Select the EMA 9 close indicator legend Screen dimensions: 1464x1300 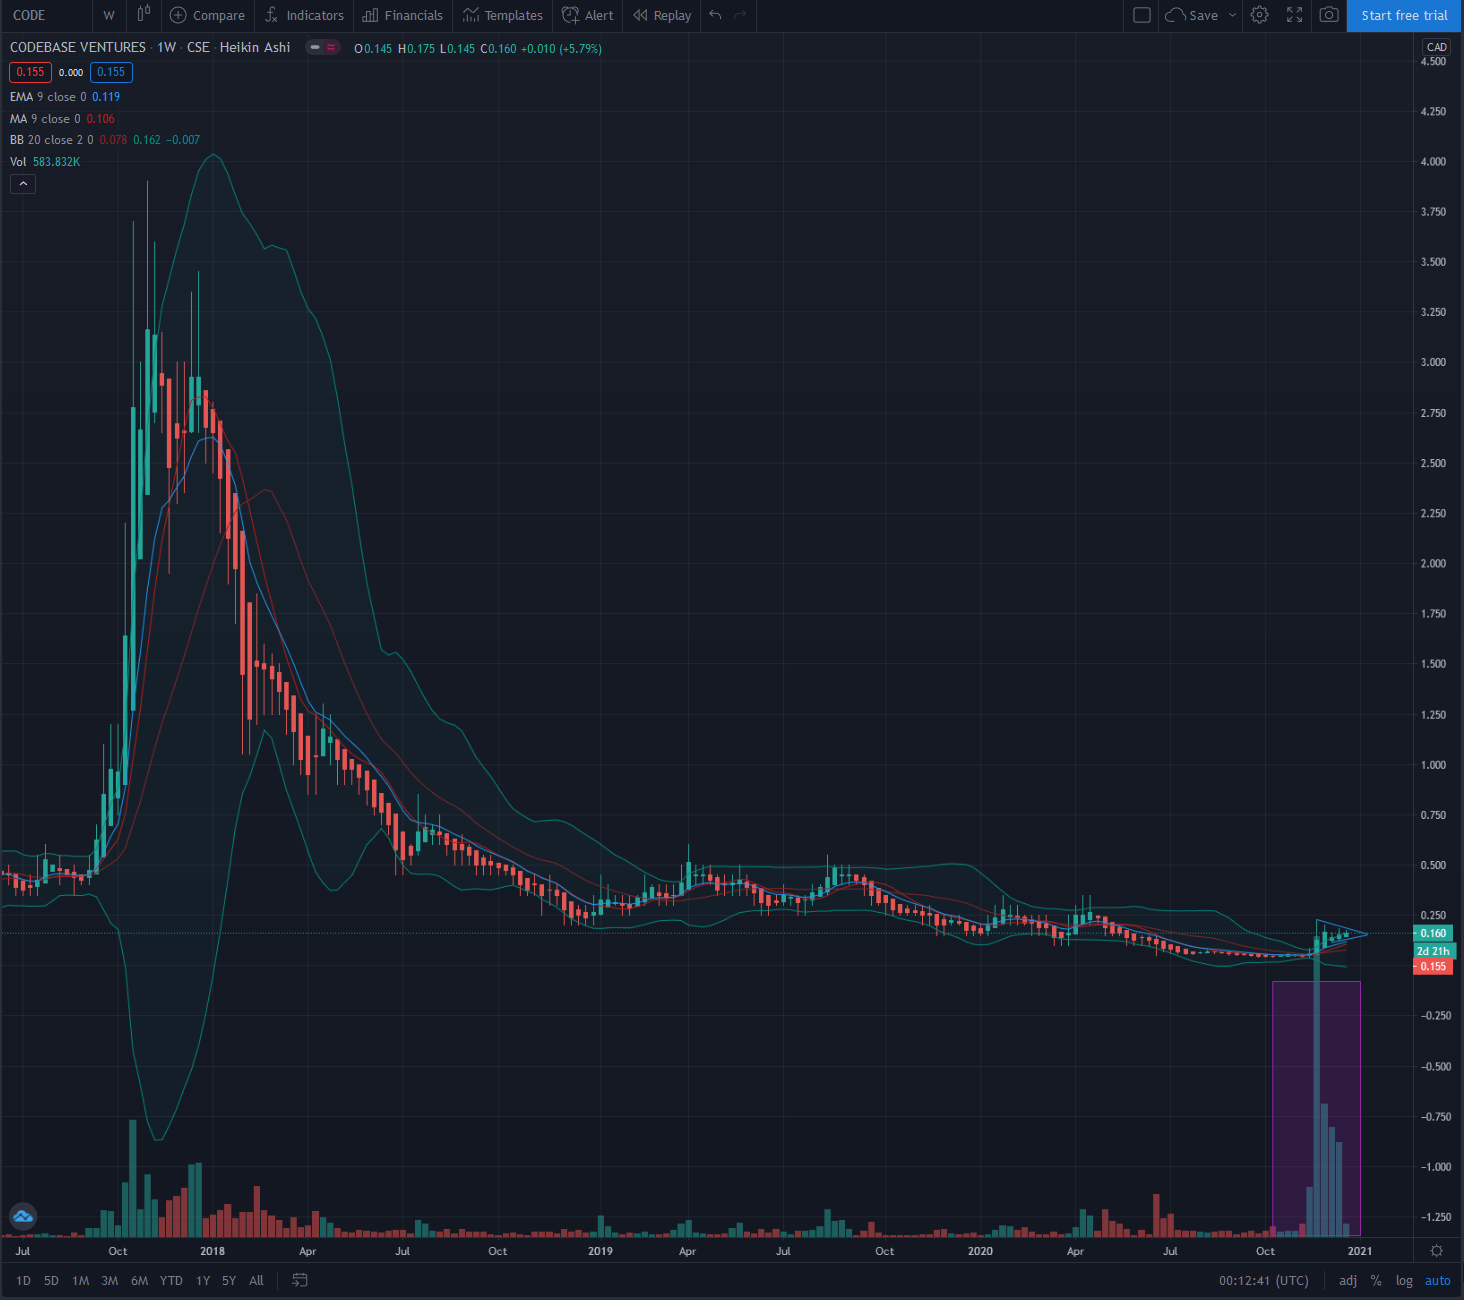[65, 97]
